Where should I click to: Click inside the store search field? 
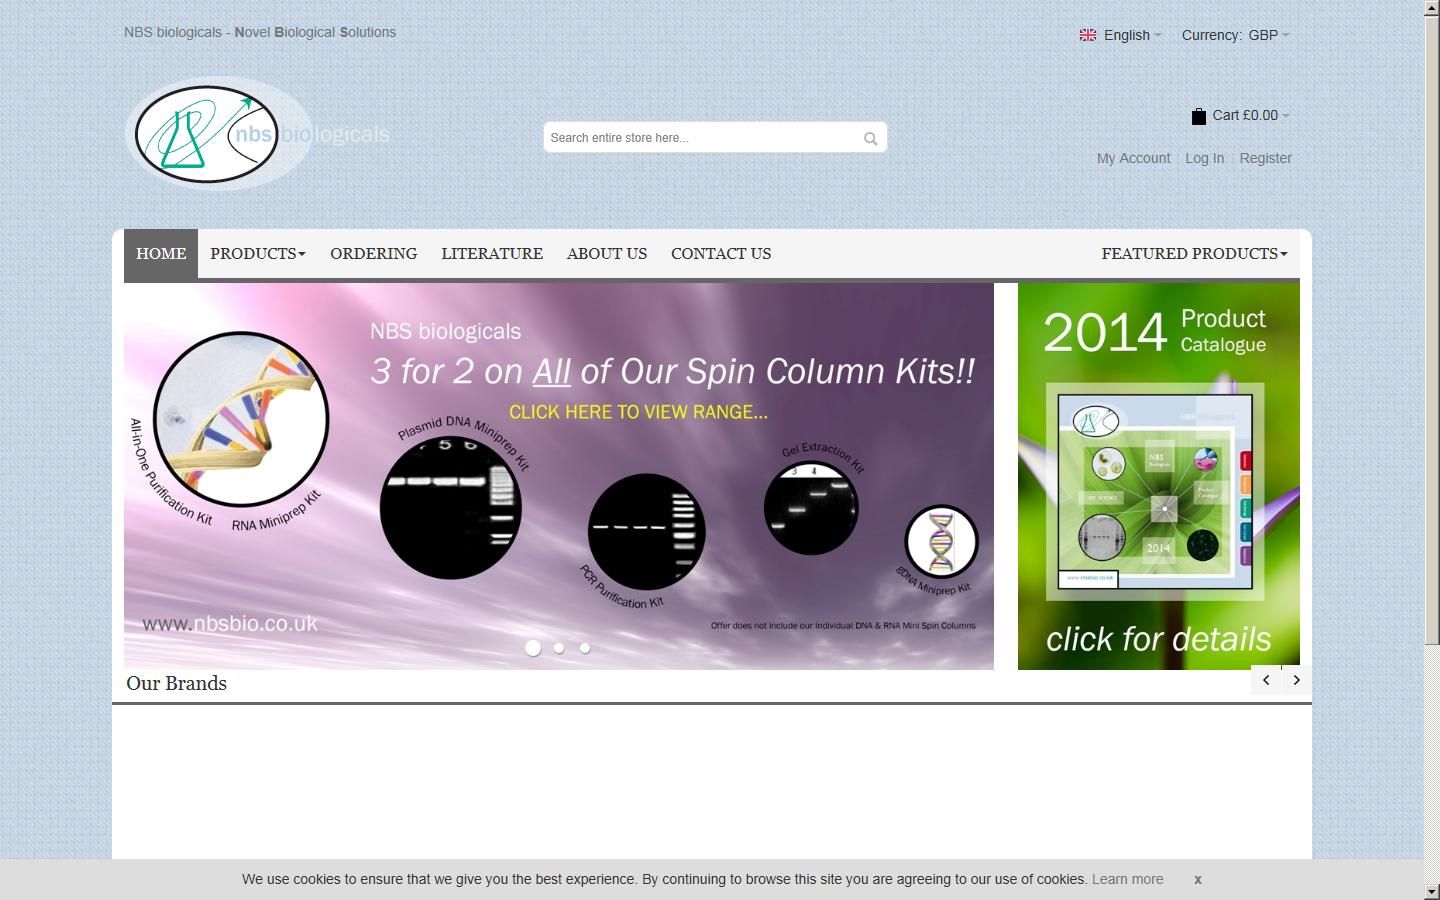[700, 137]
